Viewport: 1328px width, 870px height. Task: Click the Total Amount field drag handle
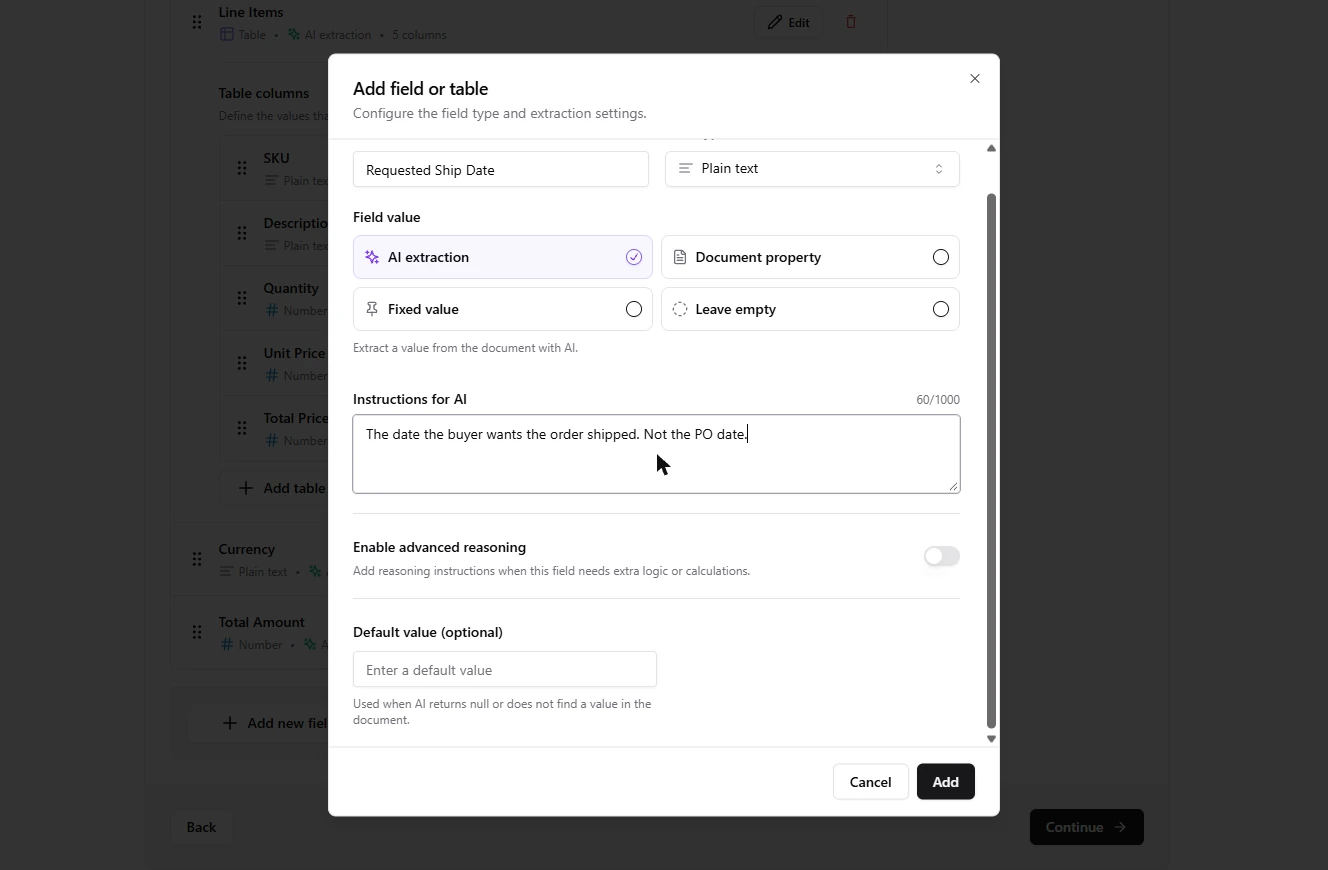click(x=197, y=632)
